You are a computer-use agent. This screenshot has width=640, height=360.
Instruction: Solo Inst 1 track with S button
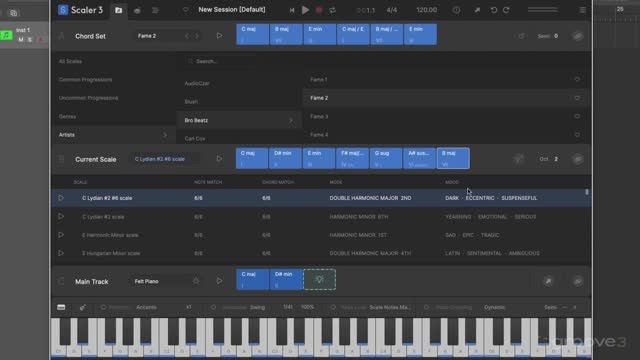30,40
